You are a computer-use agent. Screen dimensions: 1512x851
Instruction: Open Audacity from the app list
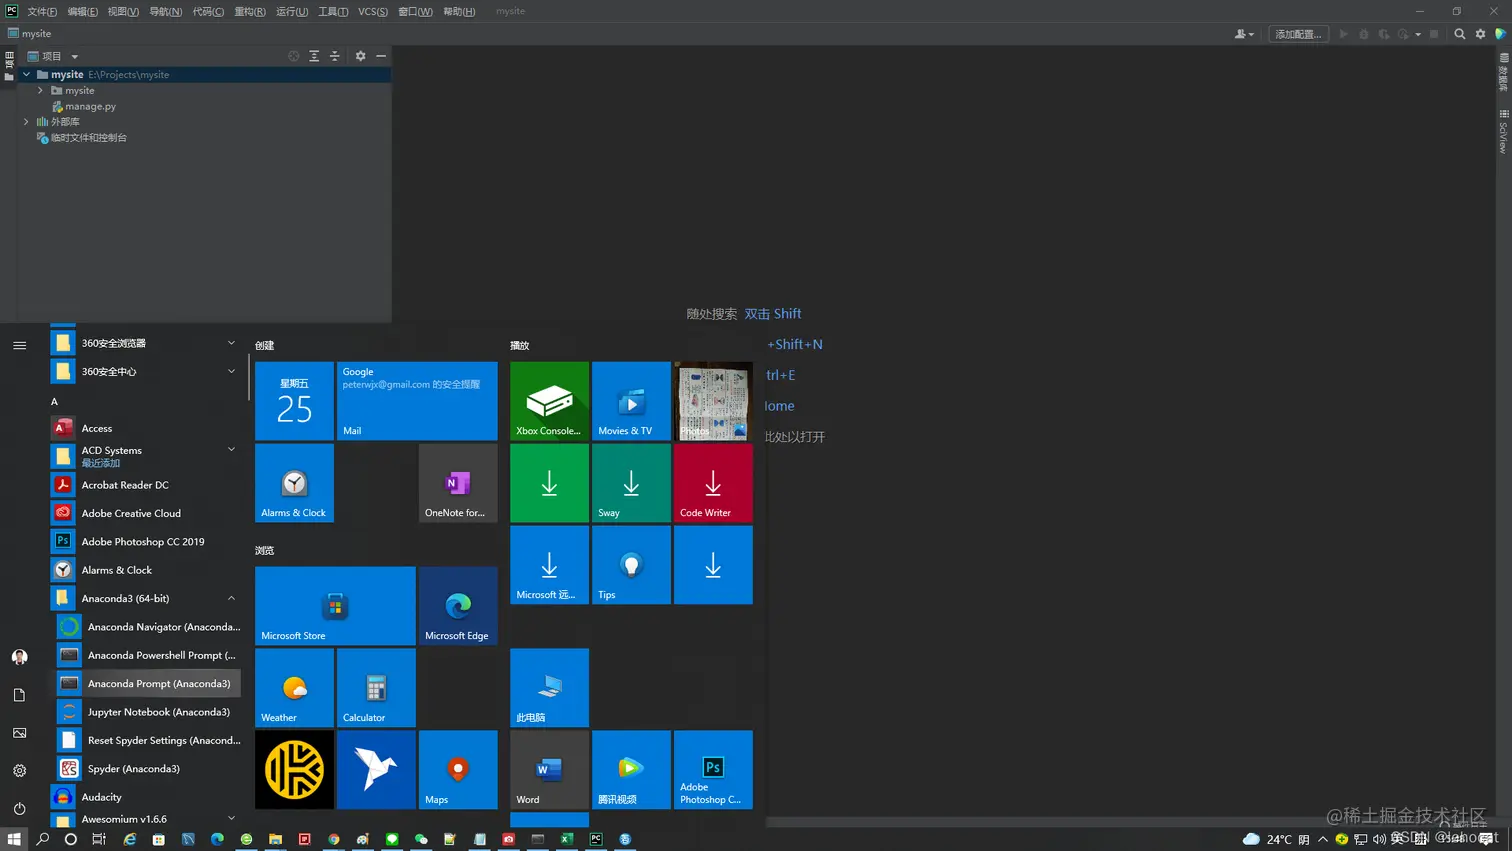[x=145, y=797]
